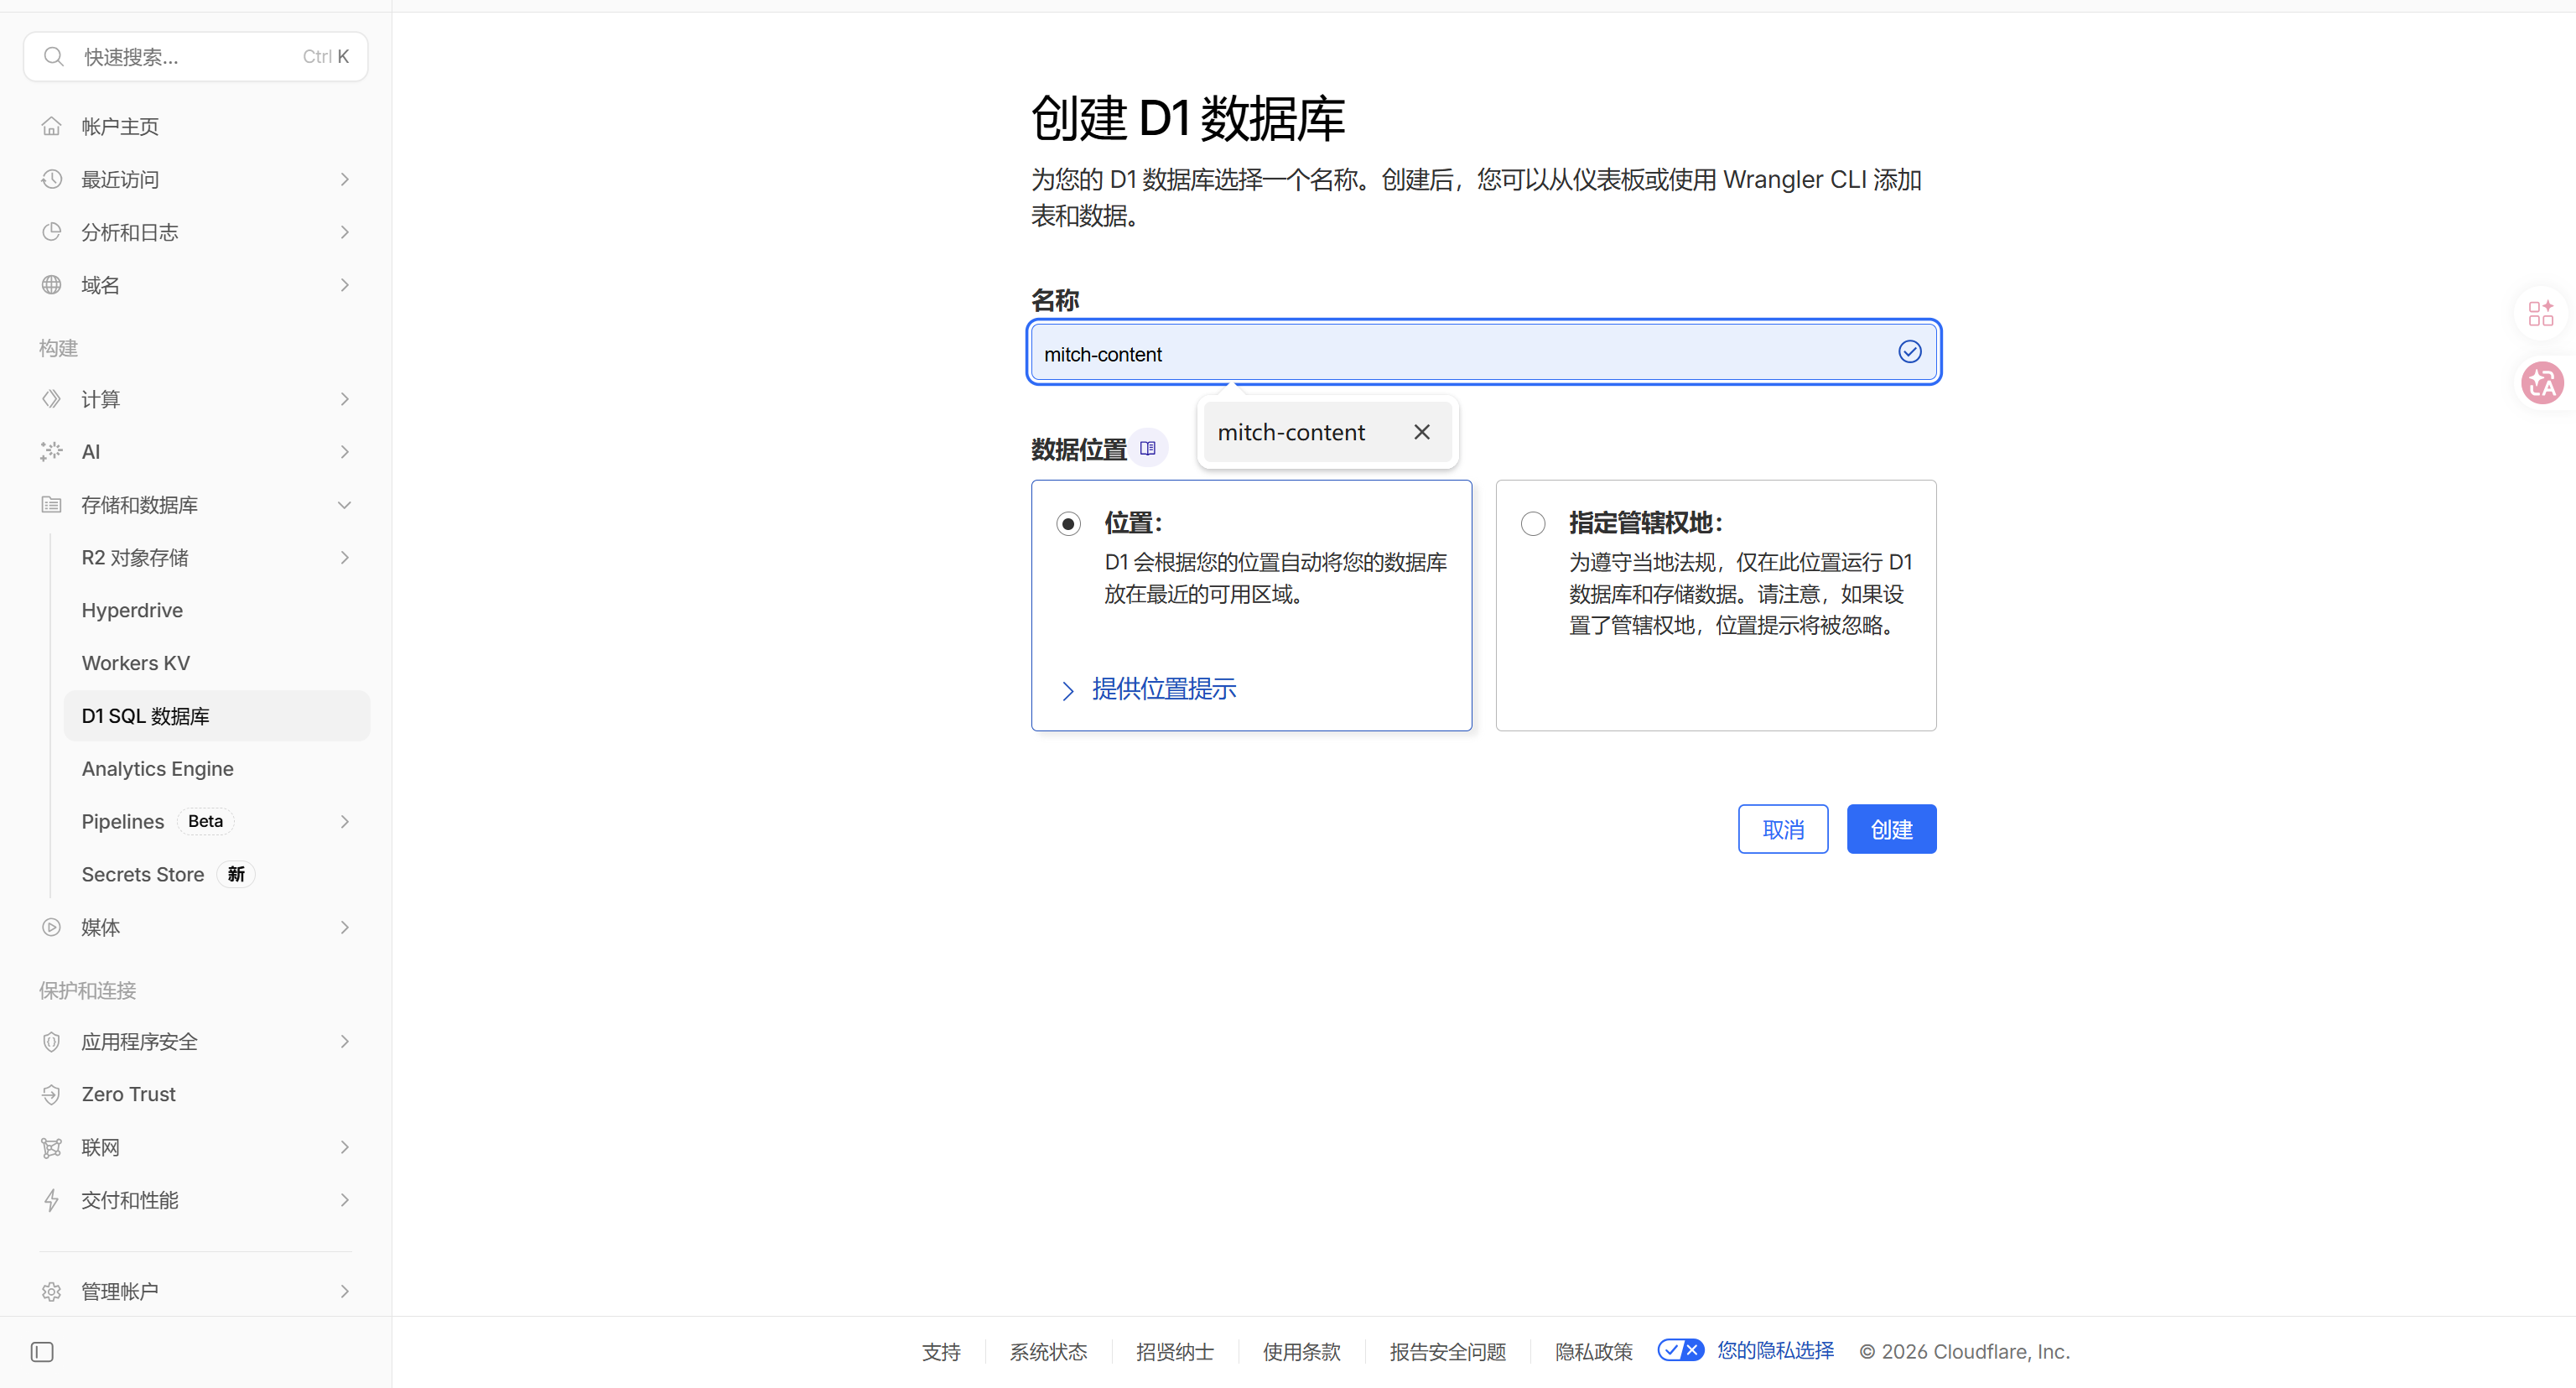The image size is (2576, 1388).
Task: Expand the 分析和日志 chevron
Action: (x=344, y=232)
